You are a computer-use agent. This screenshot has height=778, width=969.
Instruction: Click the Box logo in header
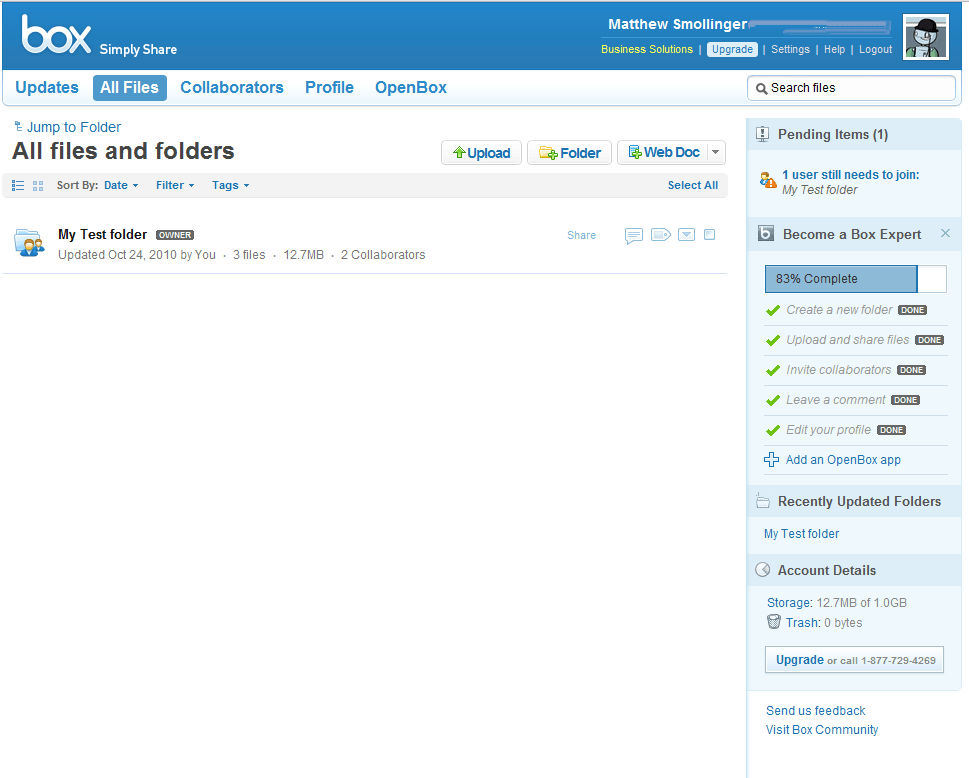[x=56, y=35]
